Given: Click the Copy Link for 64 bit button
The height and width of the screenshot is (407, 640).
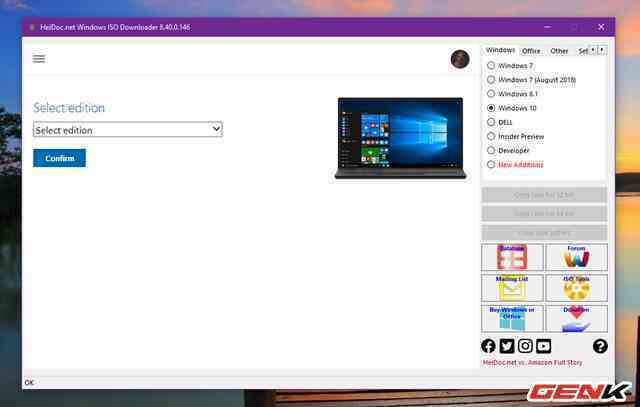Looking at the screenshot, I should pos(544,214).
